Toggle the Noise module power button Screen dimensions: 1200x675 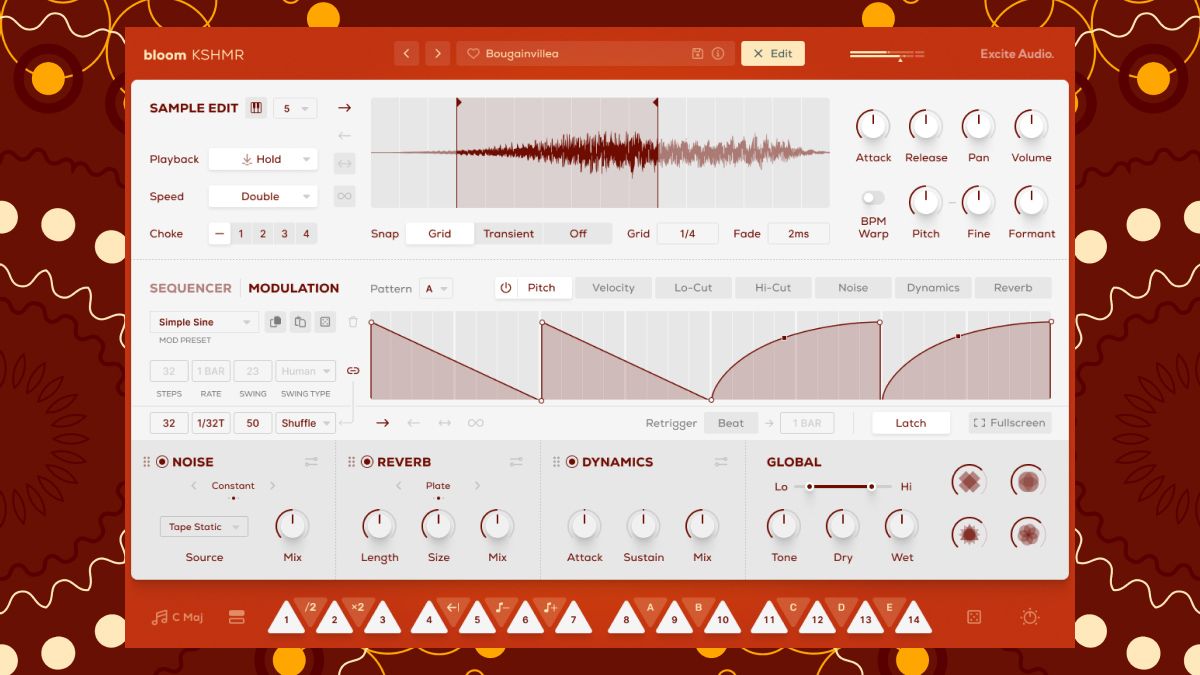tap(162, 462)
